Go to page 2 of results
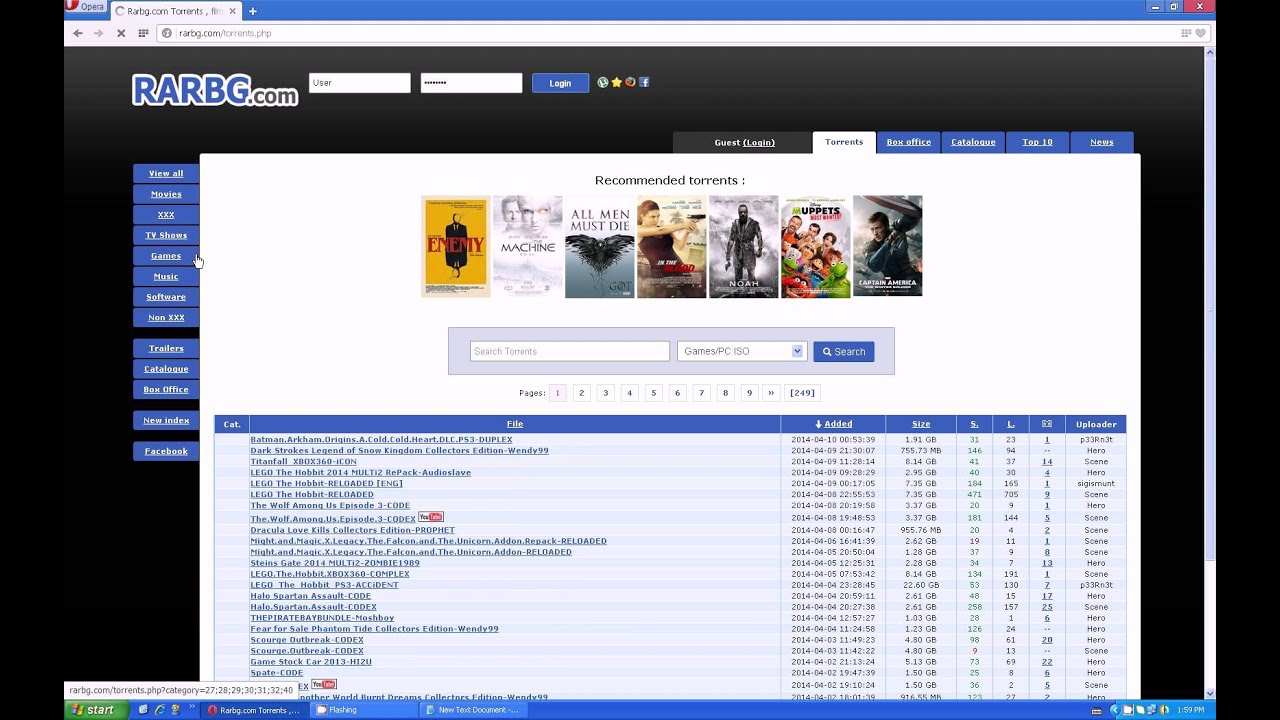This screenshot has width=1280, height=720. (x=581, y=393)
